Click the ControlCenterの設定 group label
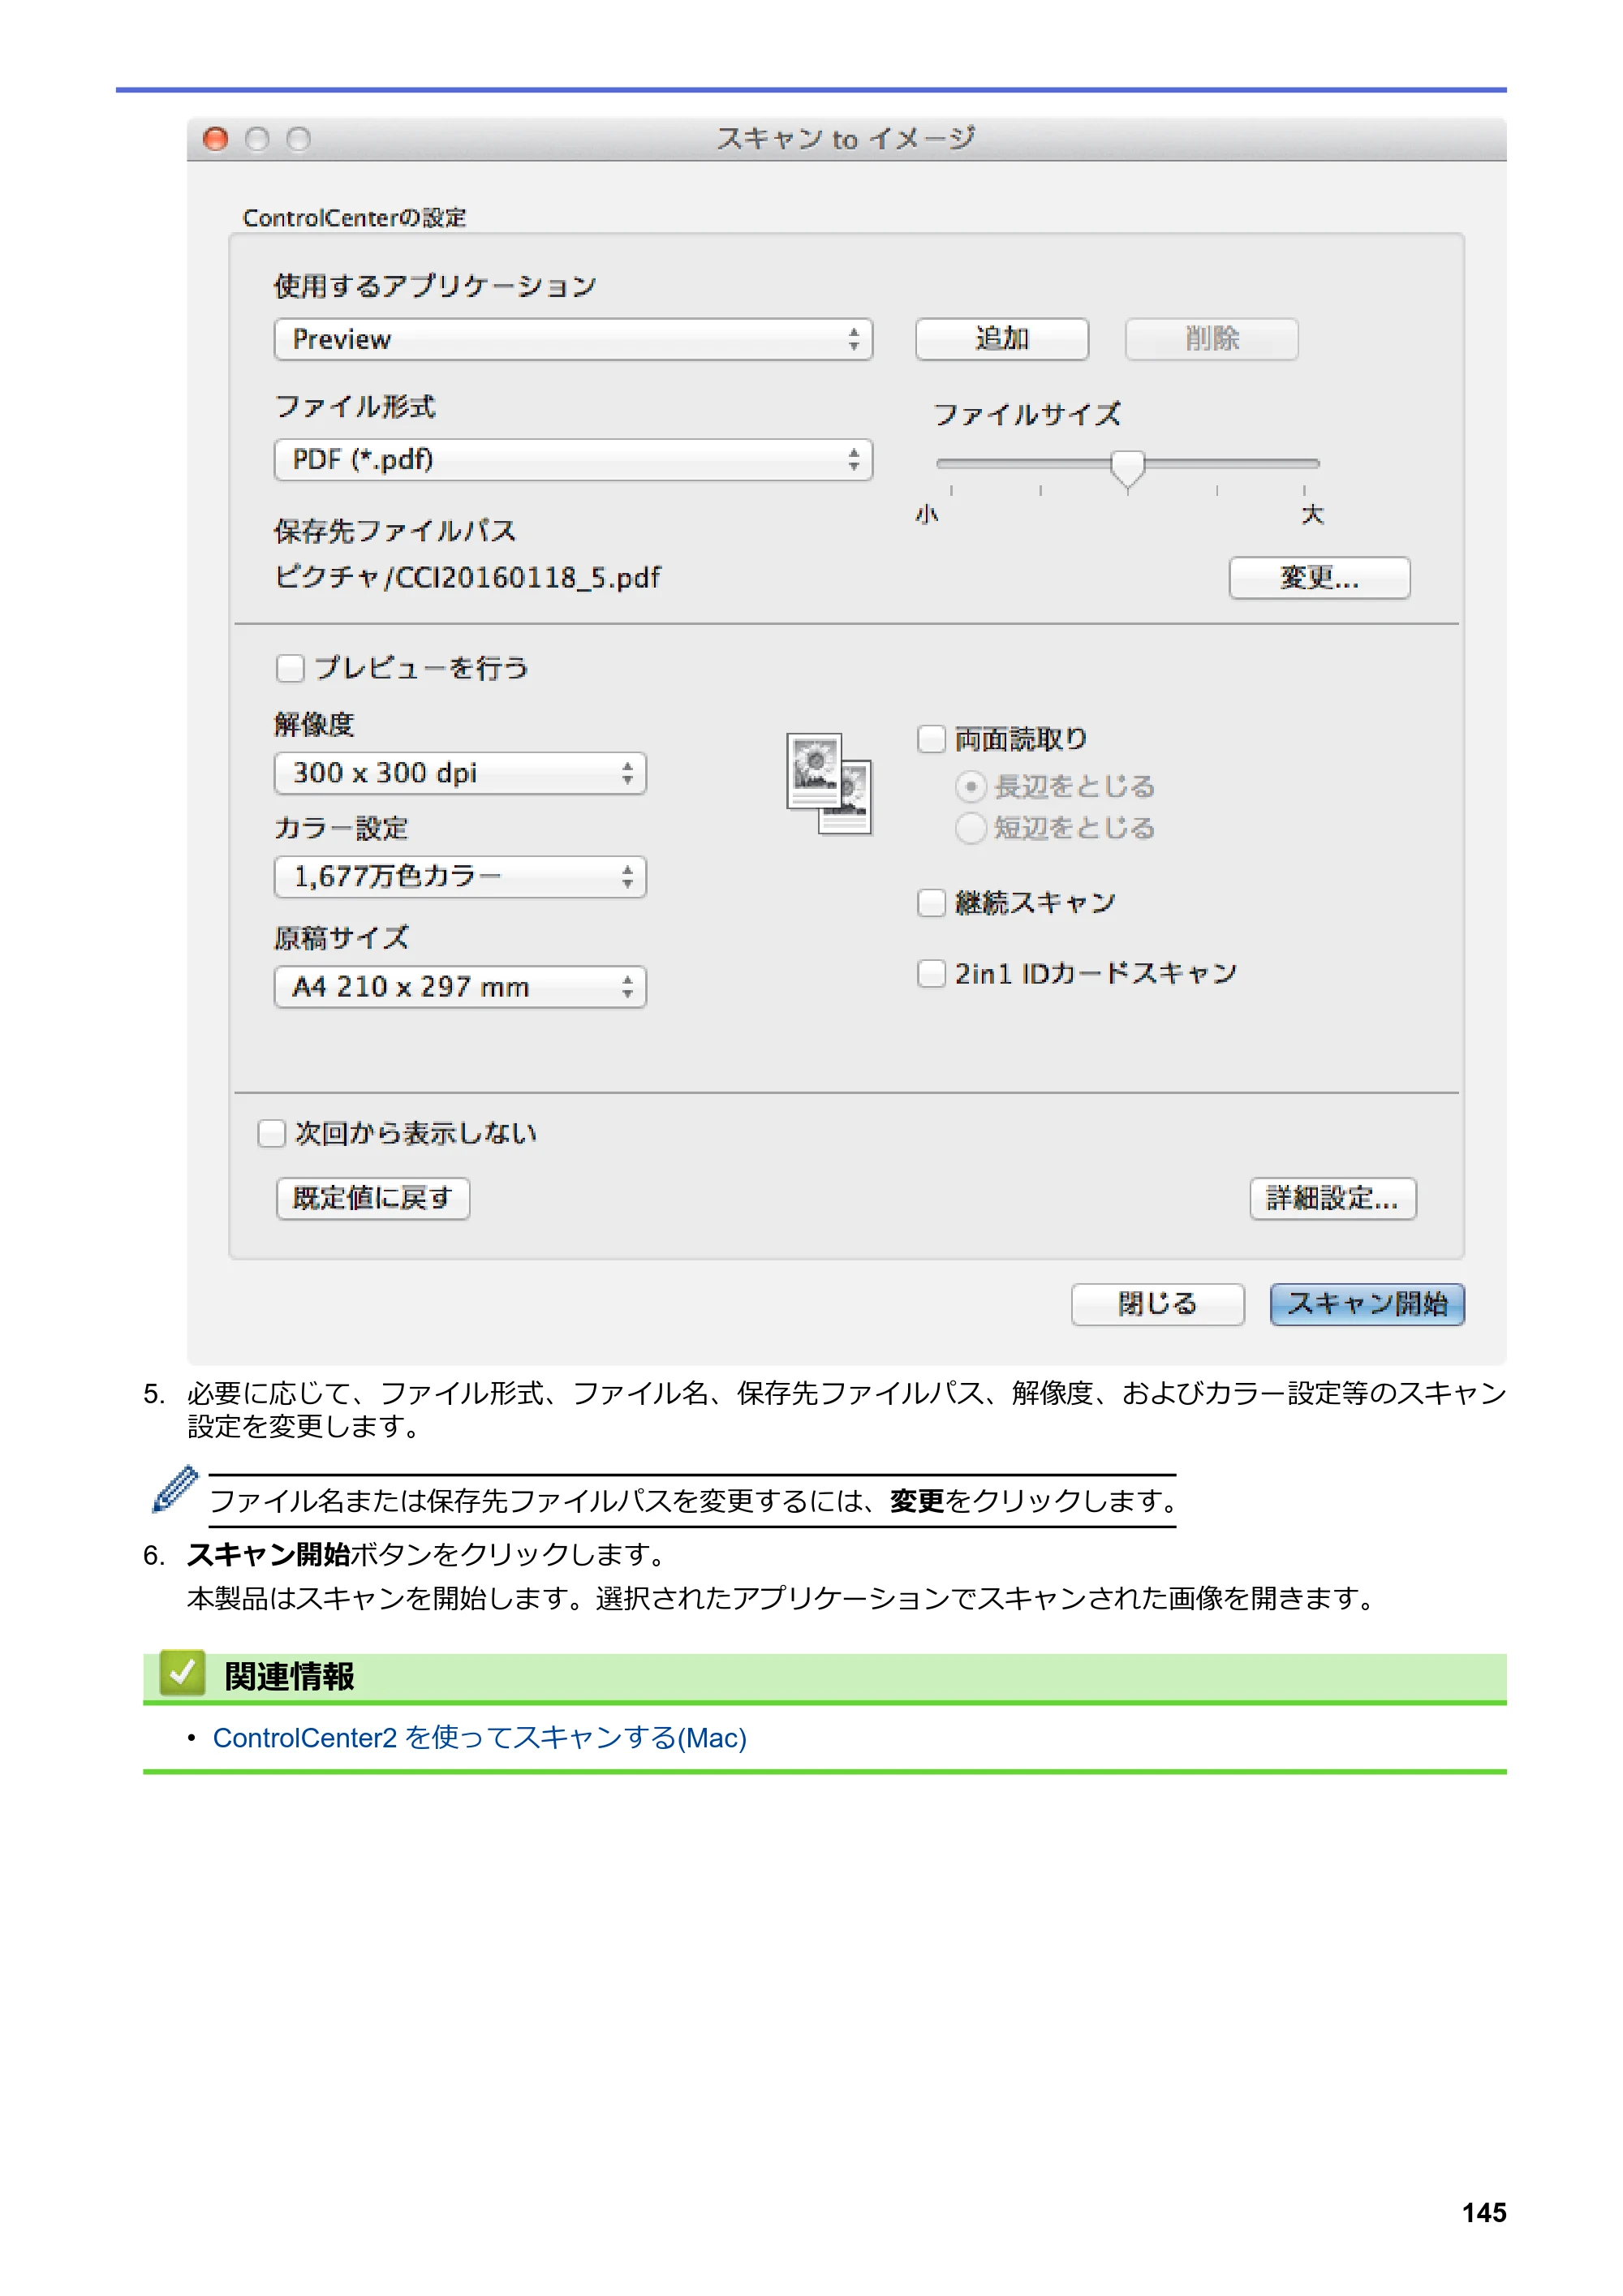 point(354,218)
